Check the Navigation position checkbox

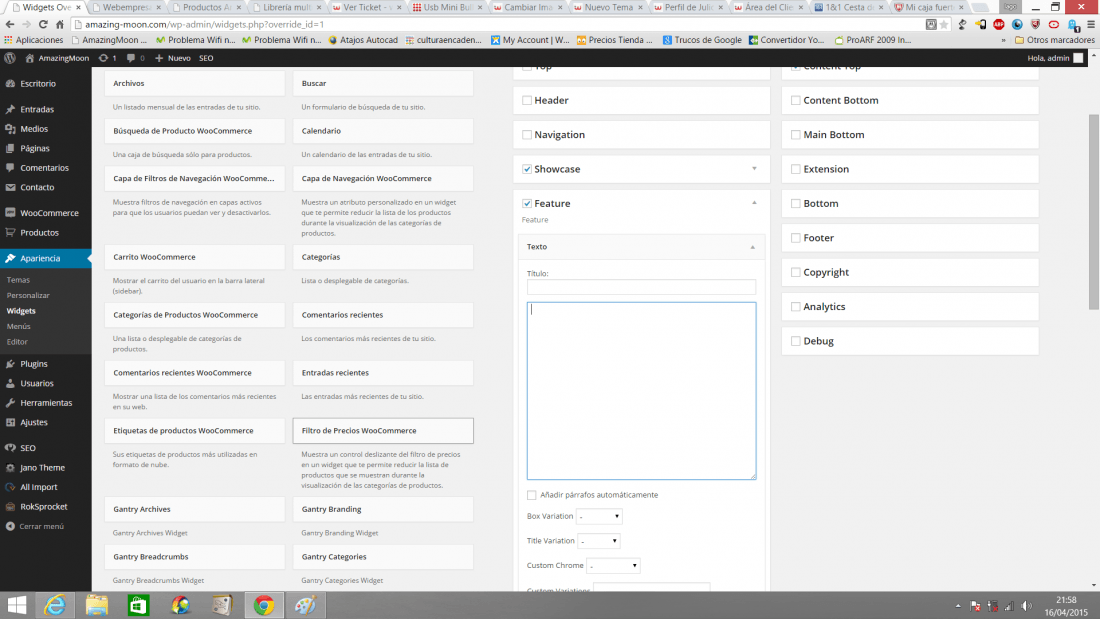point(527,135)
